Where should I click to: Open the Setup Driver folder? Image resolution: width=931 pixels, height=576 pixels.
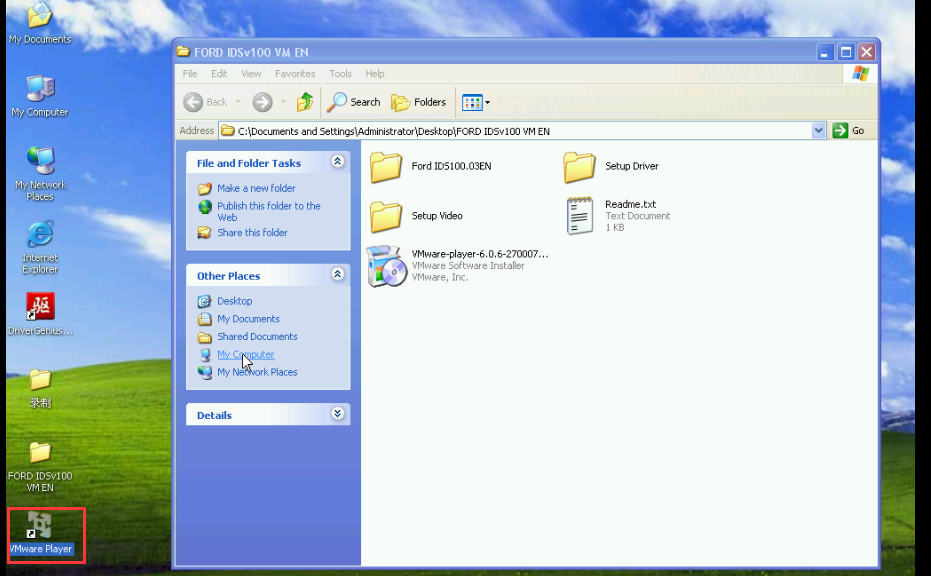579,167
